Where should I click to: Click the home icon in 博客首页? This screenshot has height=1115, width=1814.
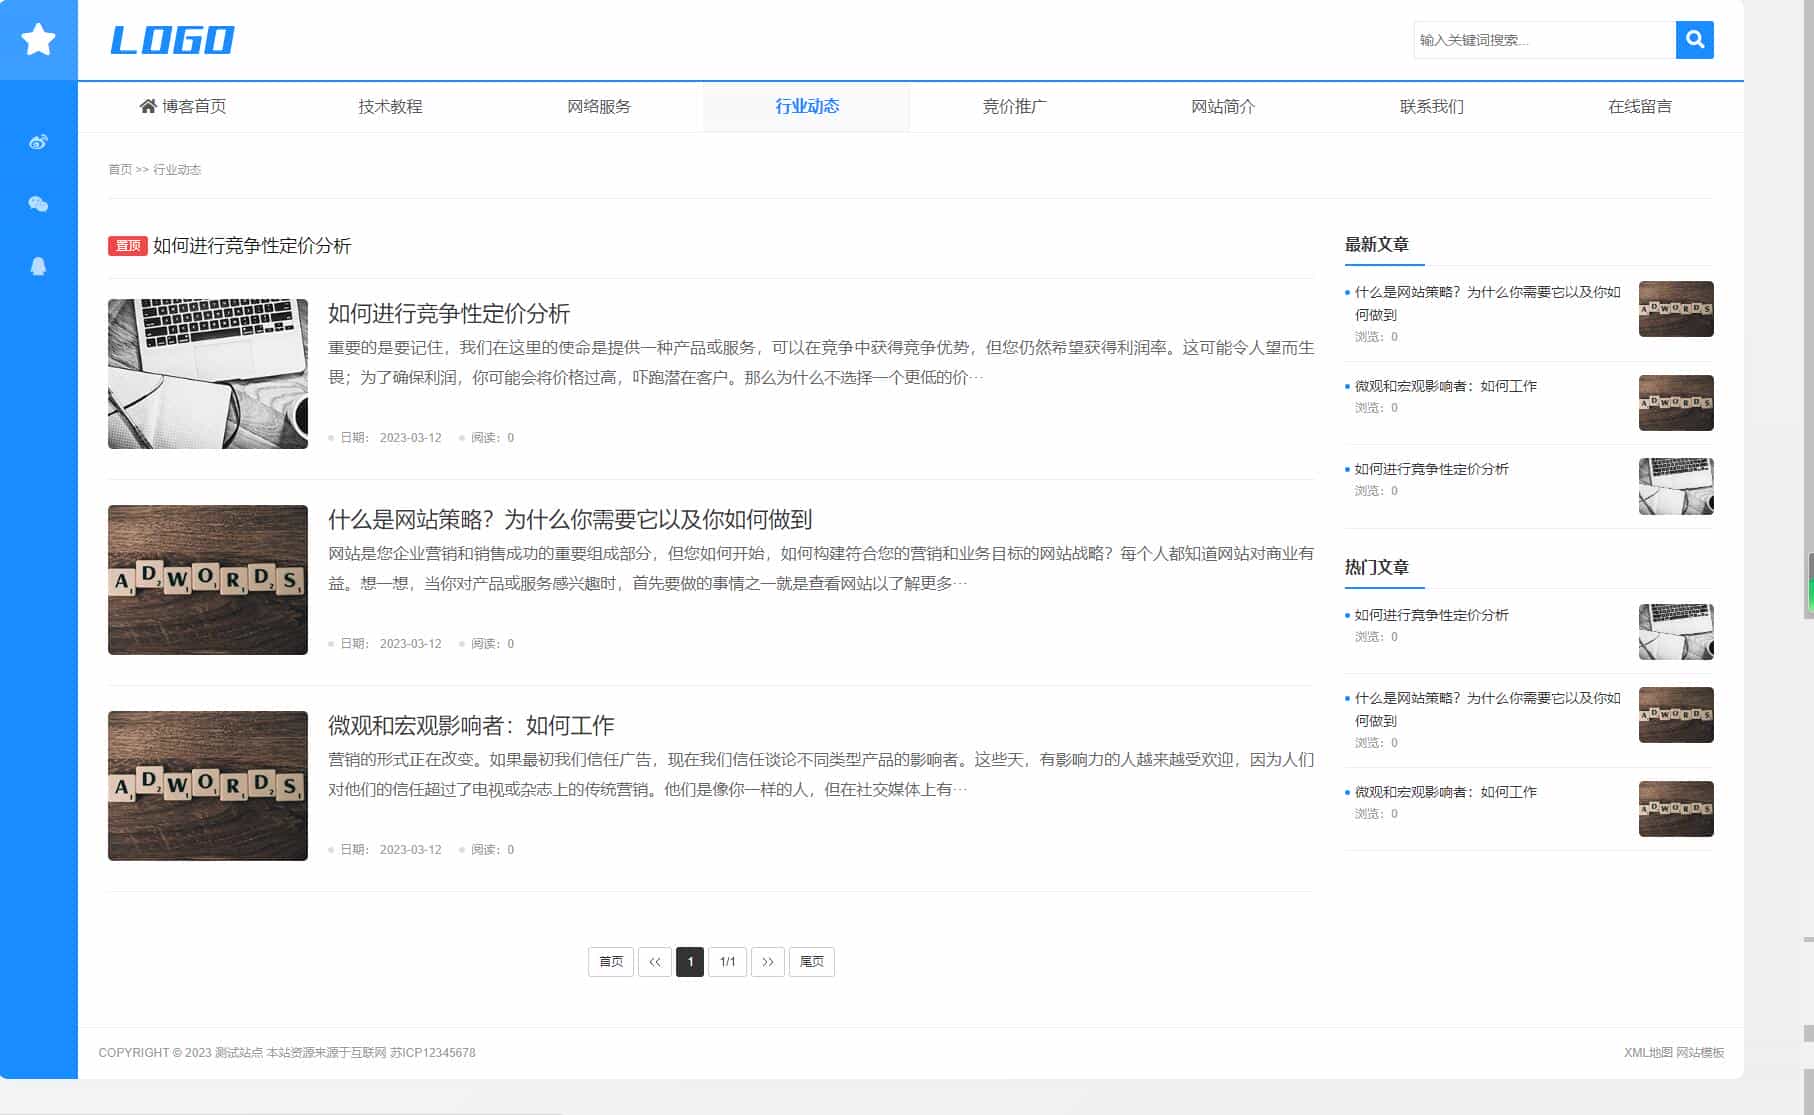[x=148, y=106]
